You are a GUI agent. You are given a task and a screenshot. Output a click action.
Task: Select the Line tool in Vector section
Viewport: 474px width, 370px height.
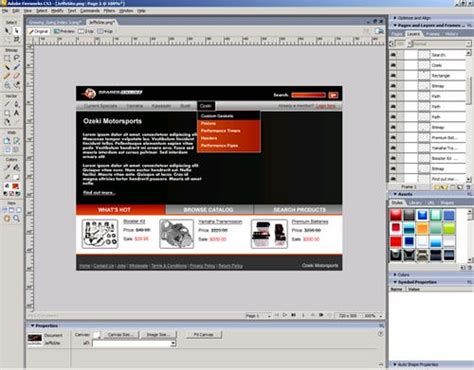pyautogui.click(x=7, y=104)
